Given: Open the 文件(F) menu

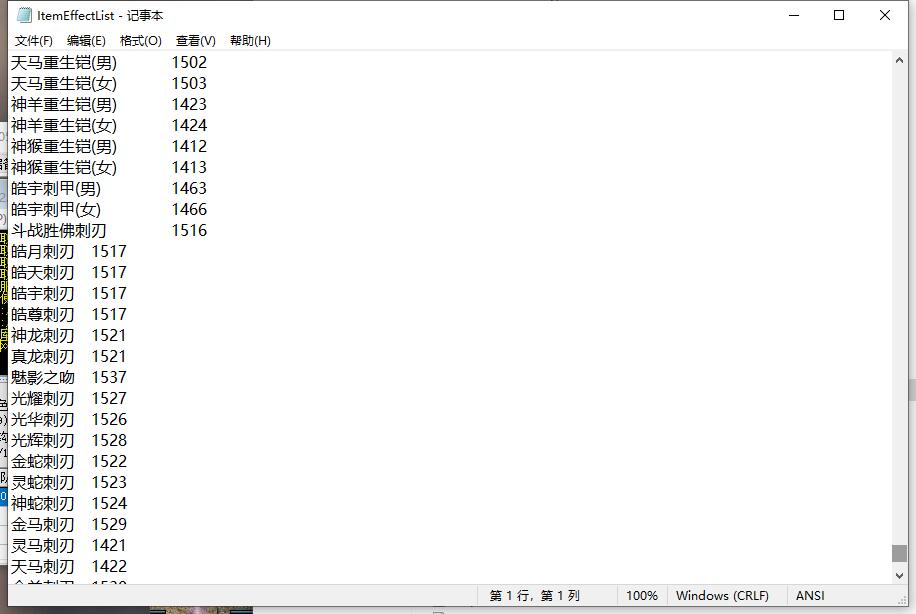Looking at the screenshot, I should 34,41.
